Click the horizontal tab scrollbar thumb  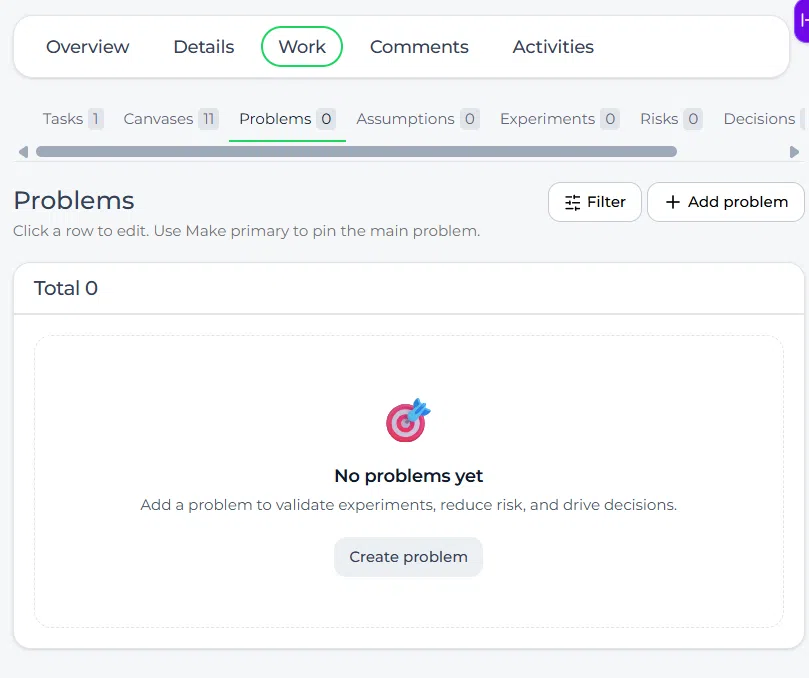(356, 152)
